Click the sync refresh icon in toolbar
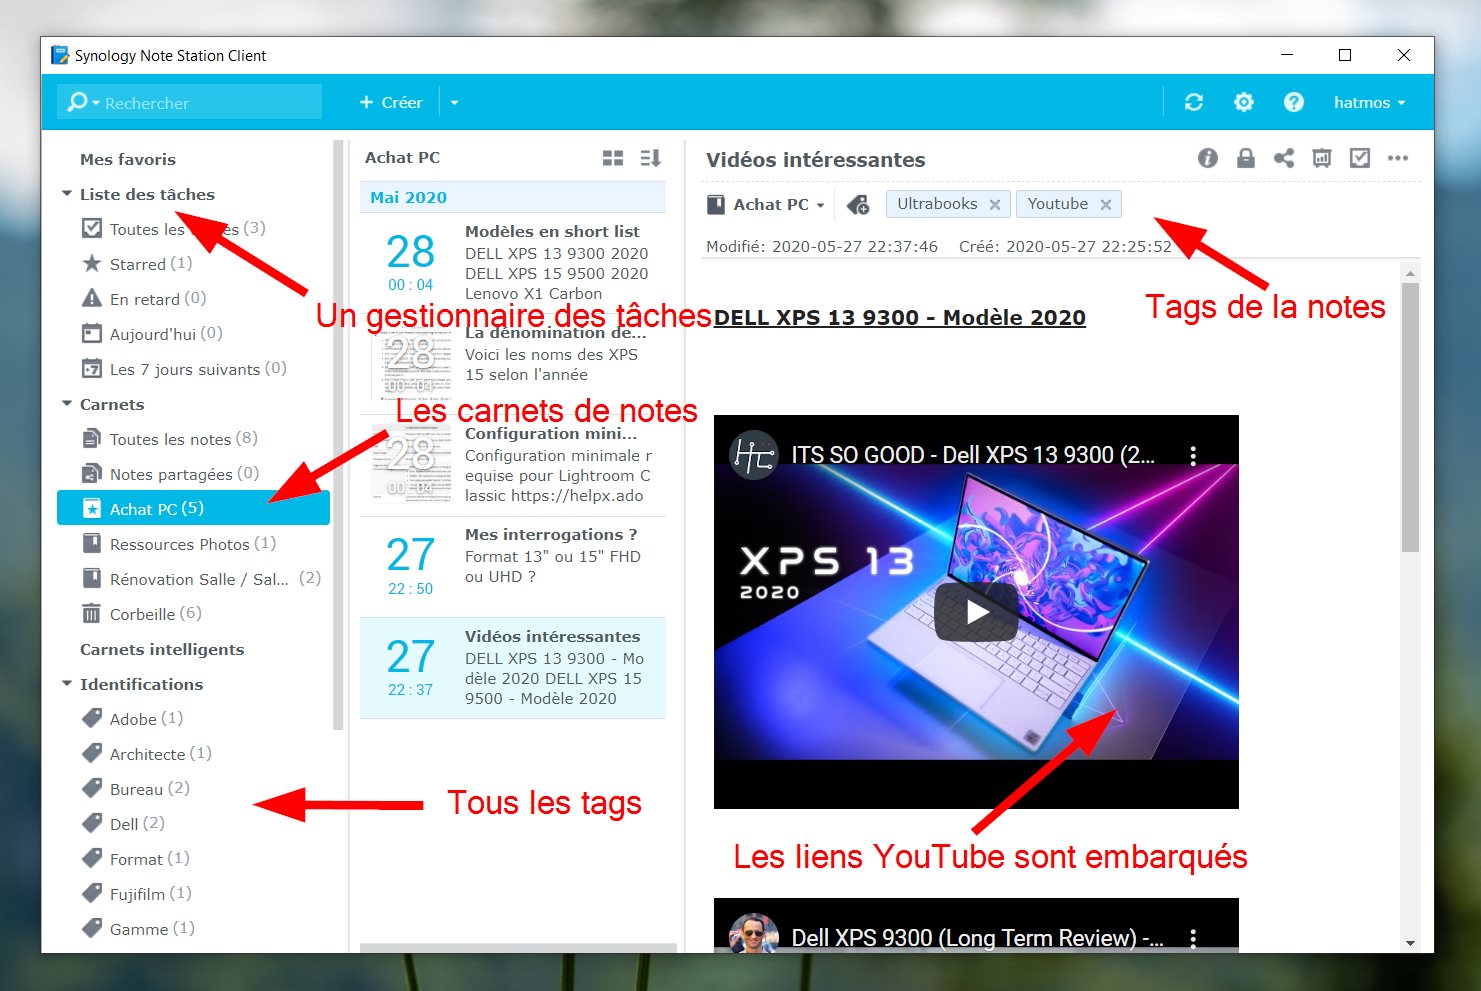 click(x=1193, y=102)
